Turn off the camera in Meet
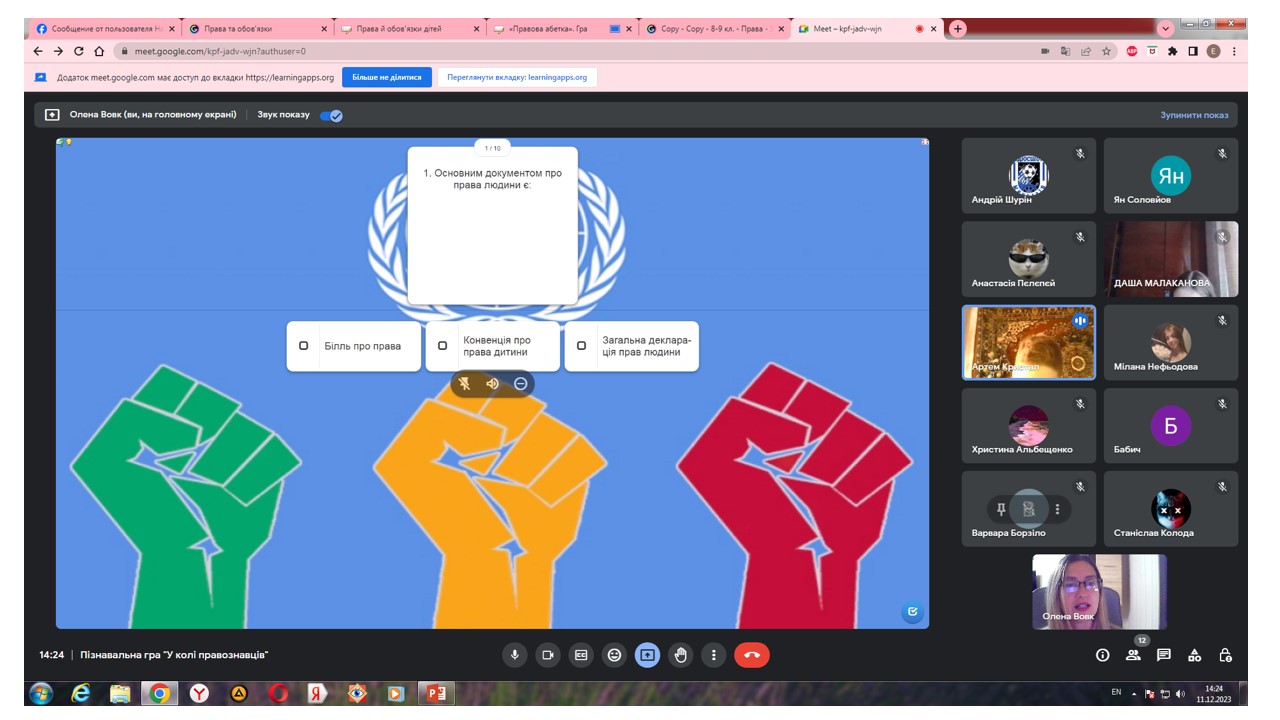 coord(547,655)
